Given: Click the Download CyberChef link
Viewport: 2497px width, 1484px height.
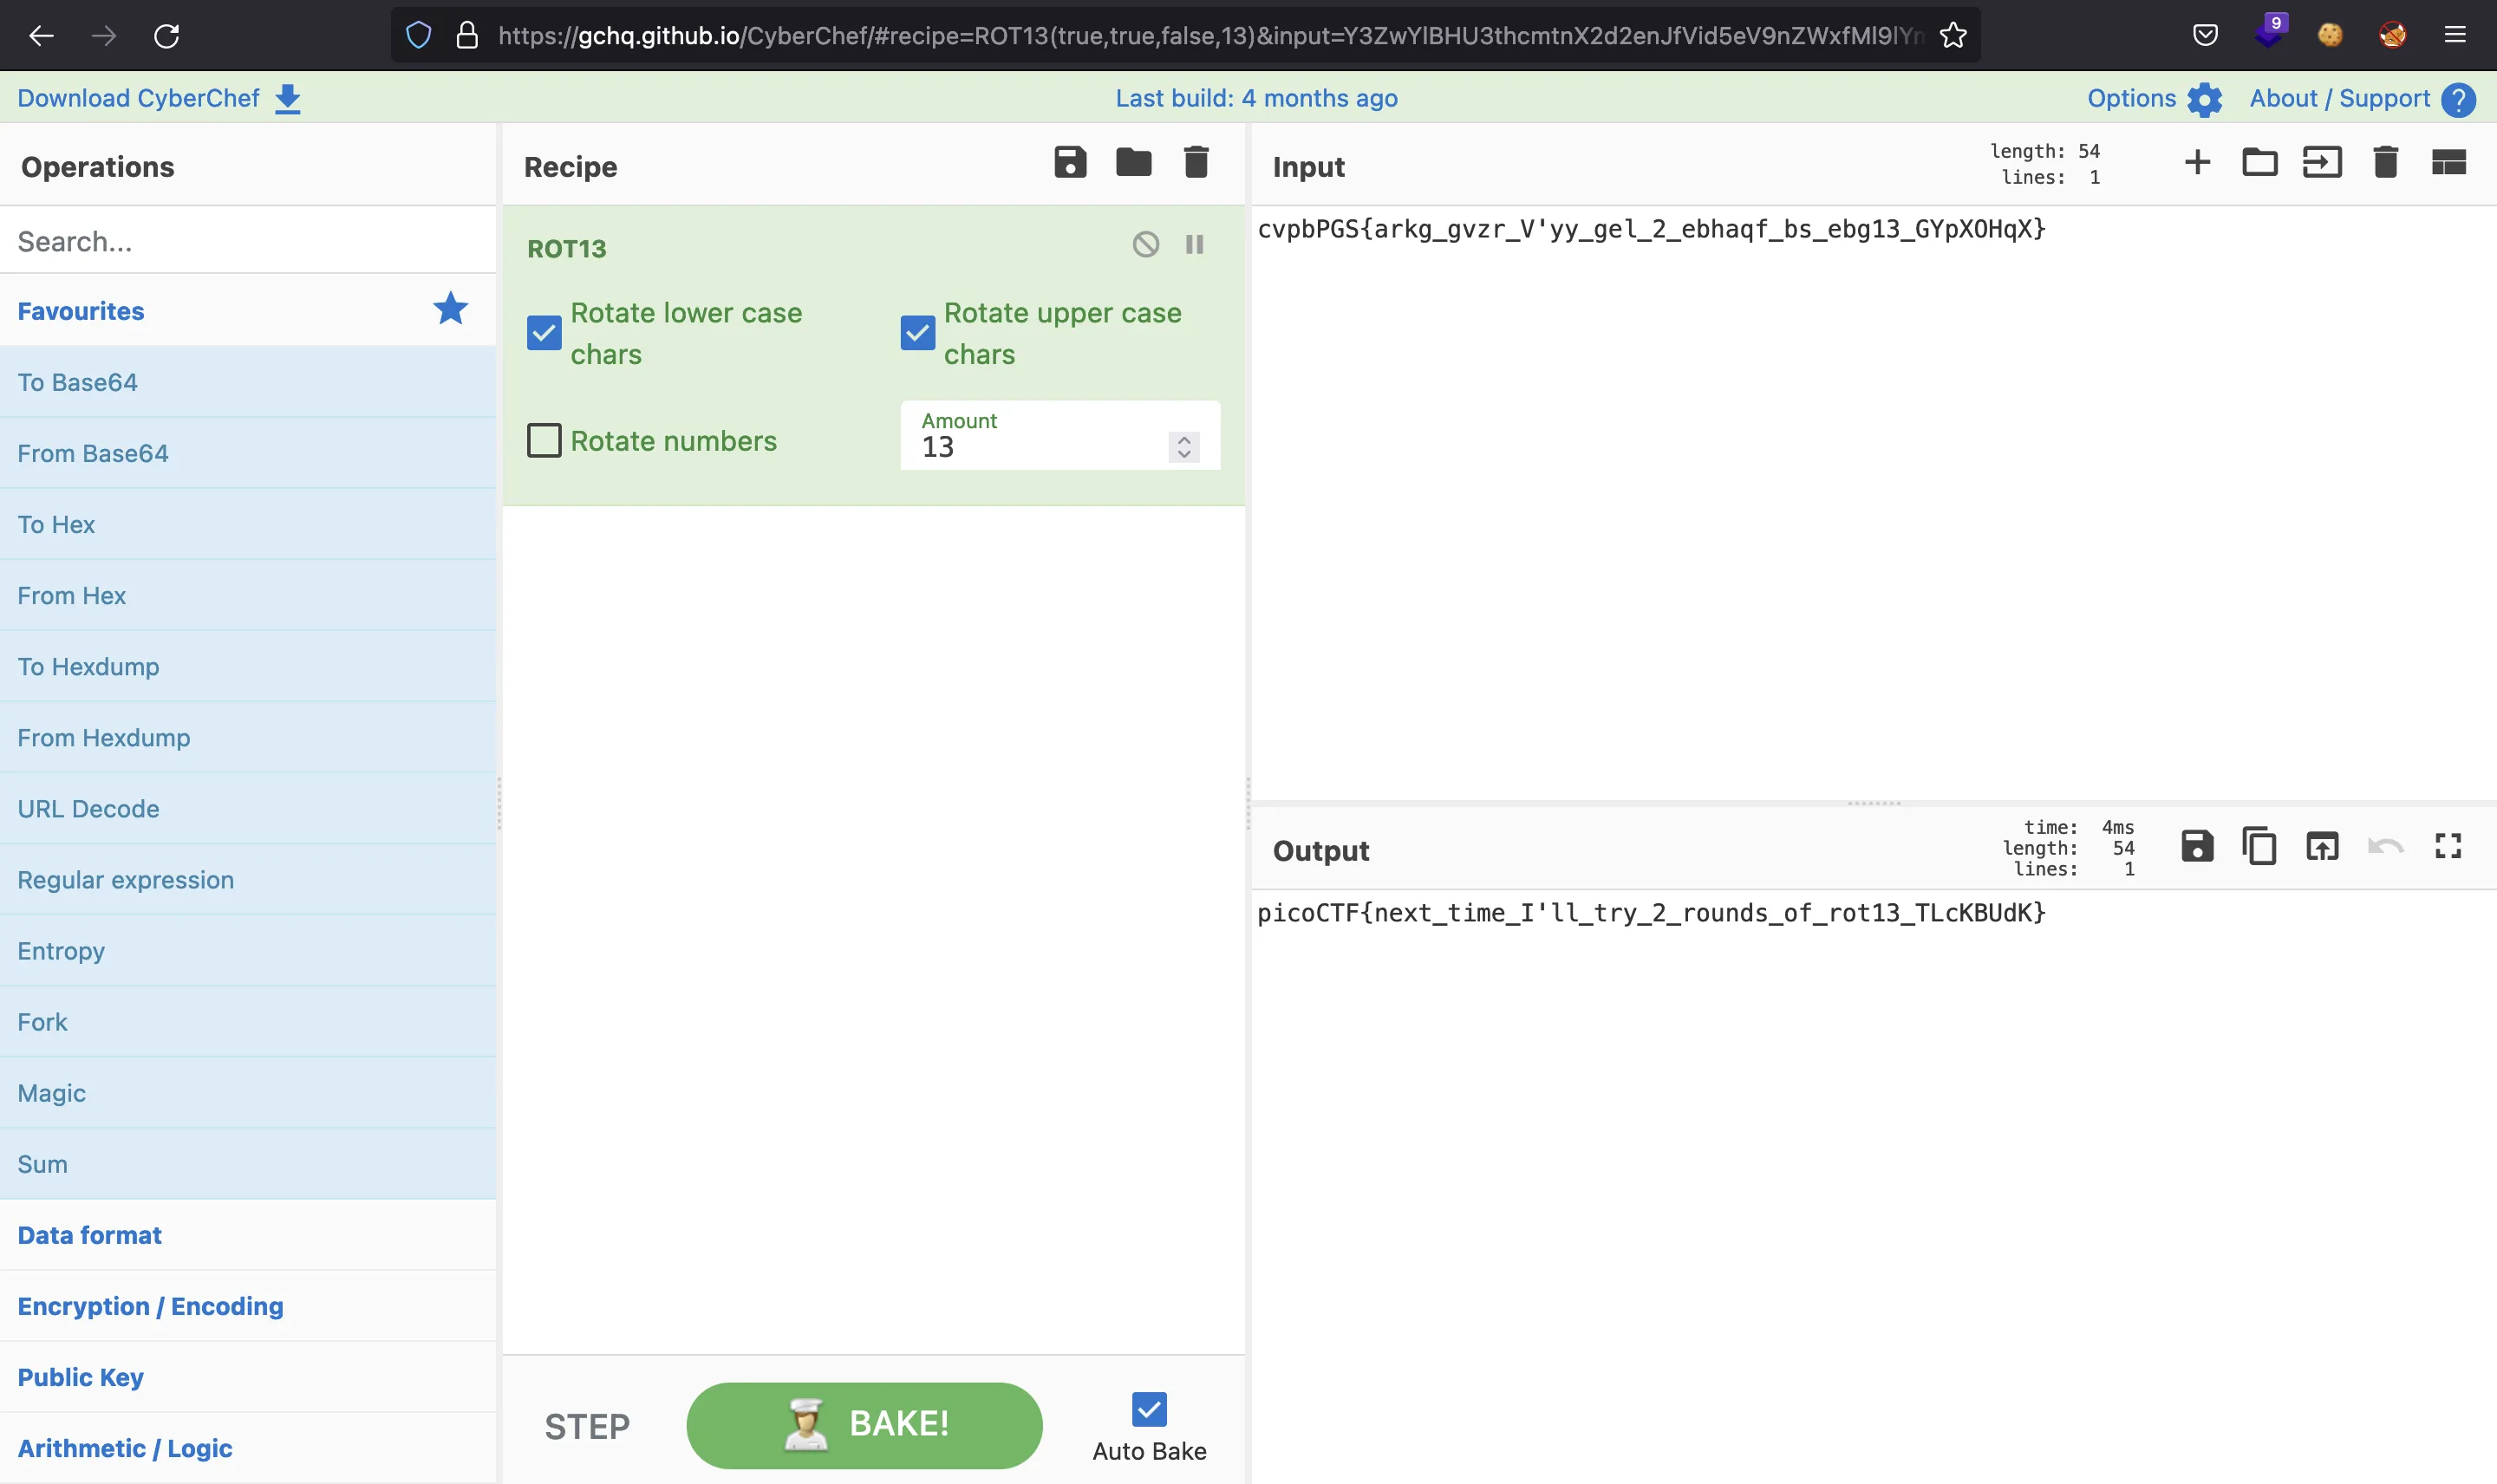Looking at the screenshot, I should click(x=138, y=98).
